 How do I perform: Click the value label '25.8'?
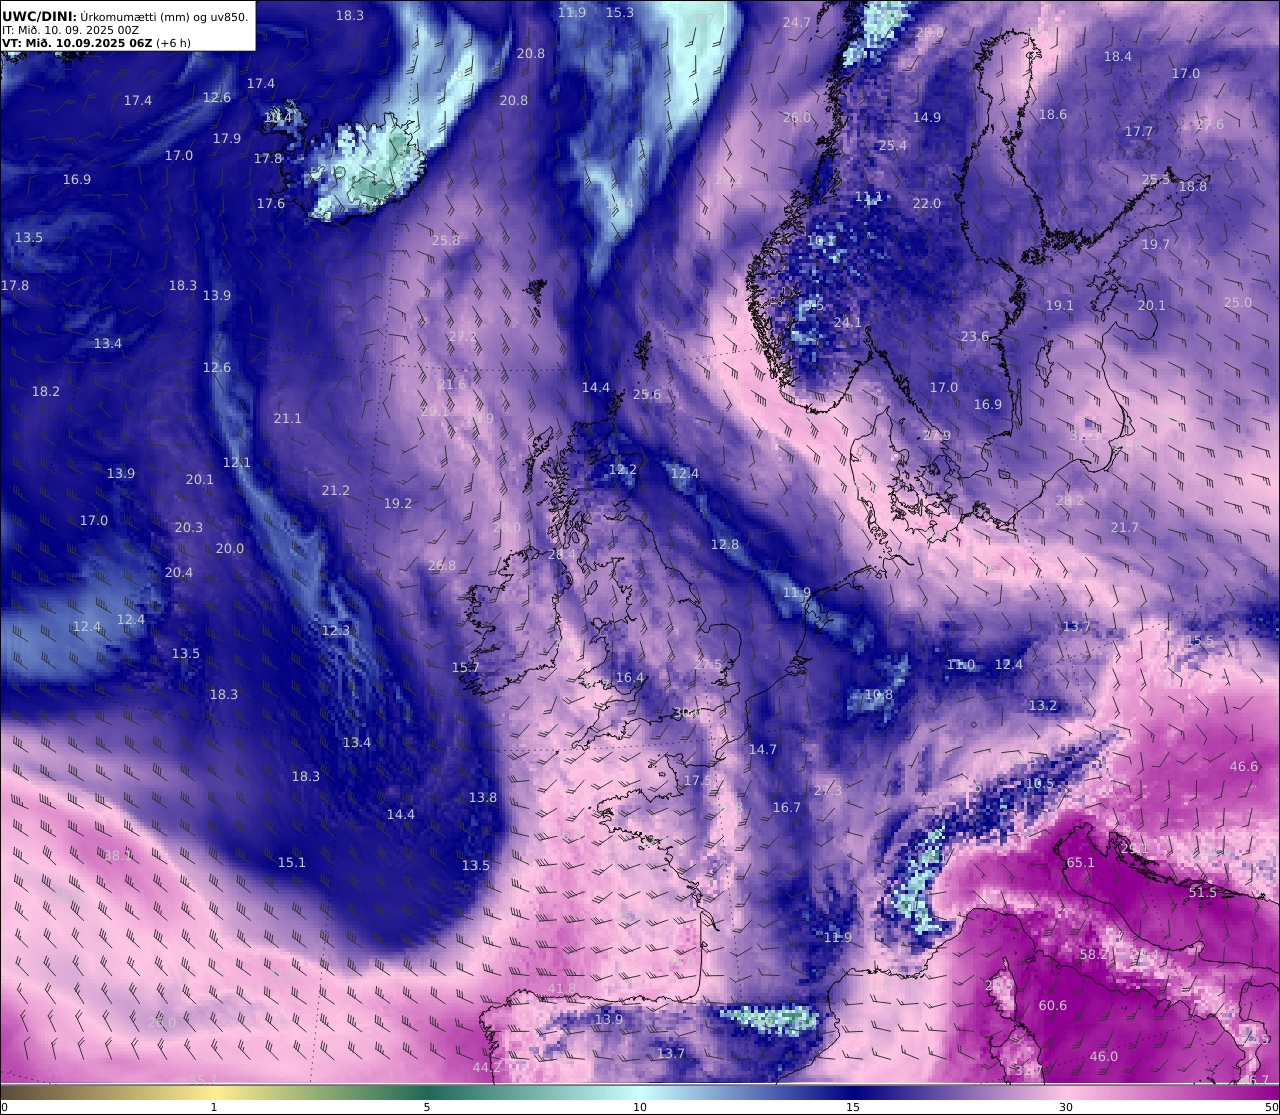click(x=446, y=240)
